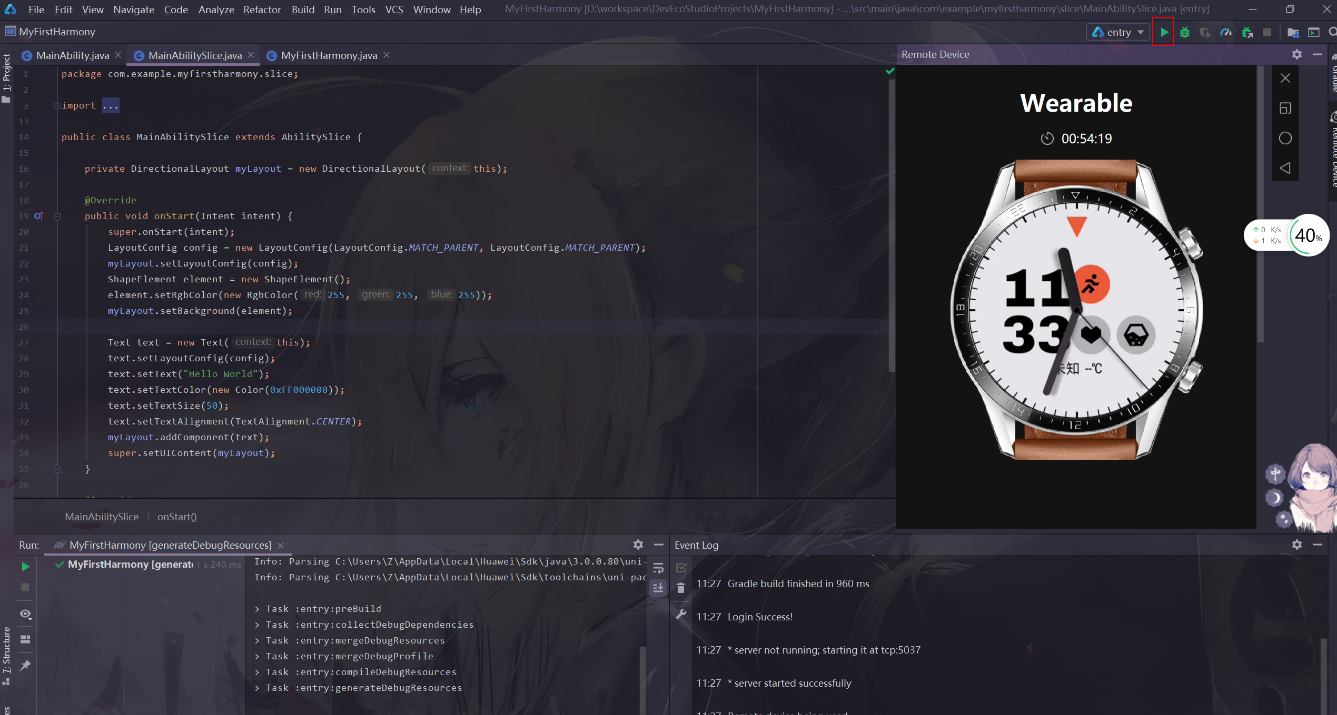The image size is (1337, 715).
Task: Close the remote emulator with X icon
Action: tap(1286, 78)
